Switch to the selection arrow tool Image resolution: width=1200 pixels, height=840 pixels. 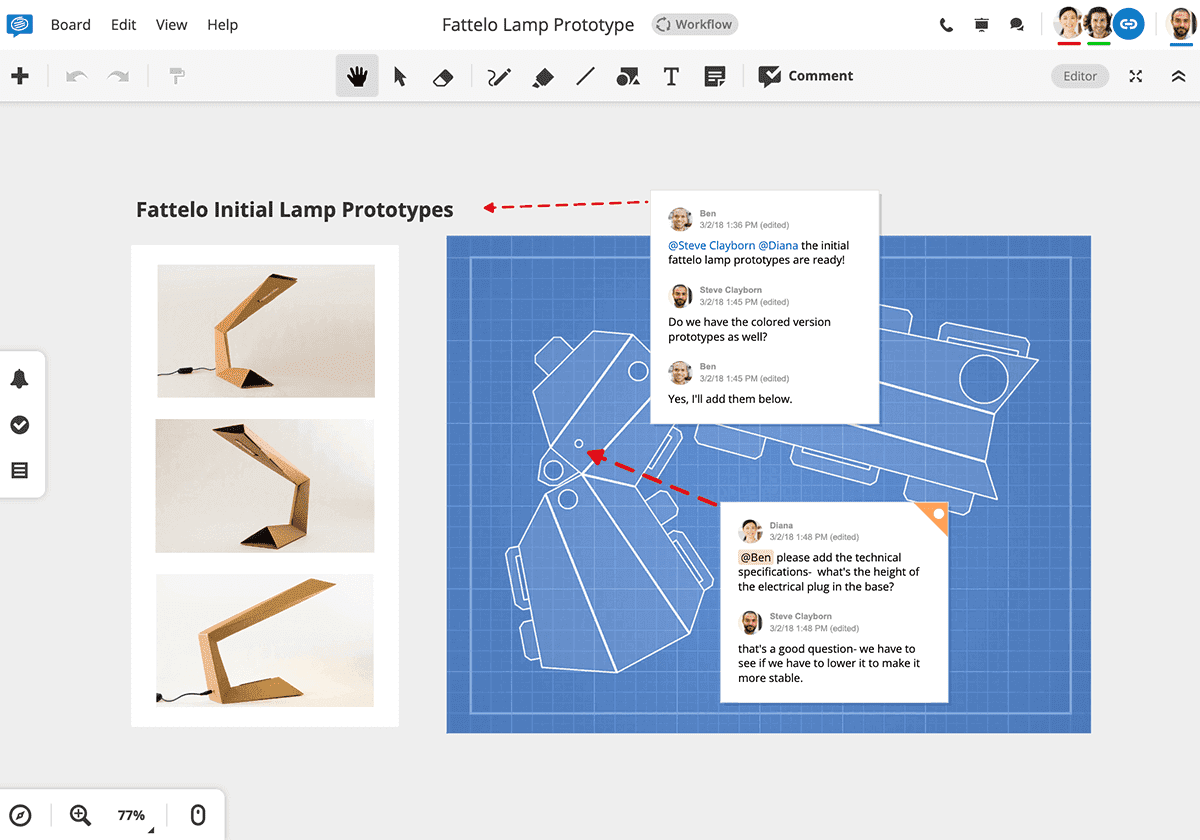click(399, 75)
